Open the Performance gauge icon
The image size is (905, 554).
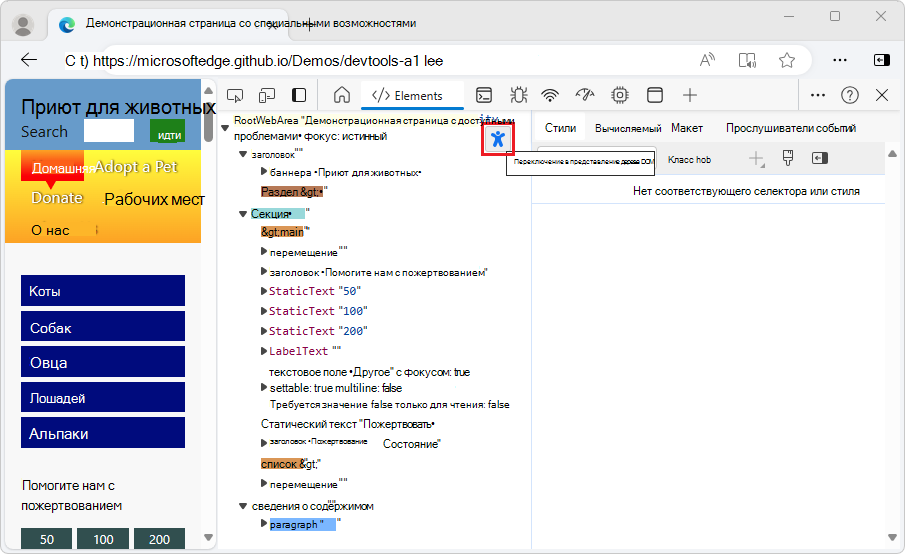coord(585,95)
